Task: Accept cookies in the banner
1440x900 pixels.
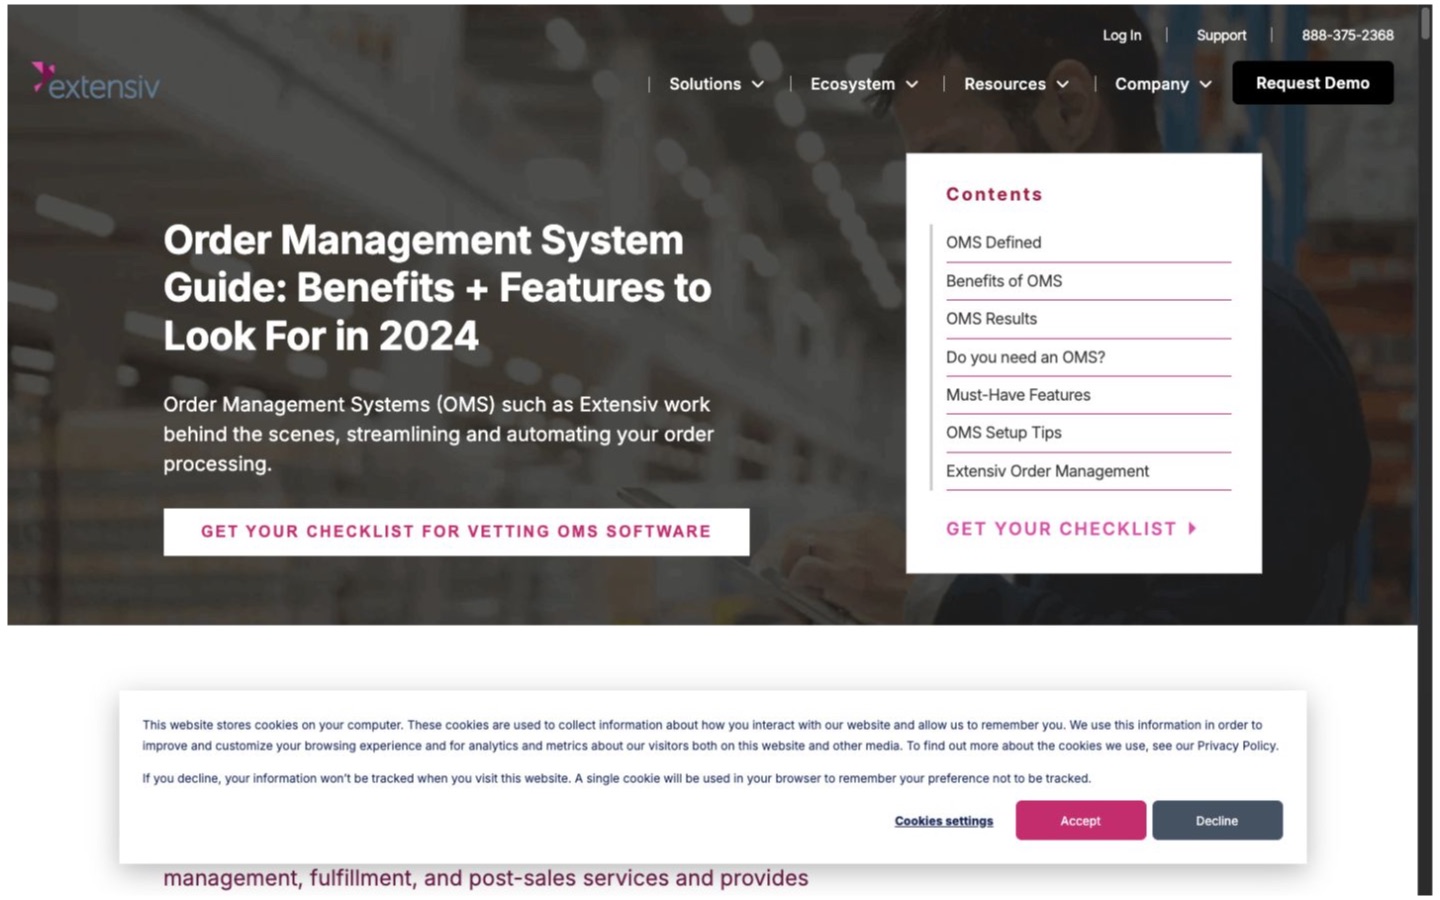Action: [1080, 820]
